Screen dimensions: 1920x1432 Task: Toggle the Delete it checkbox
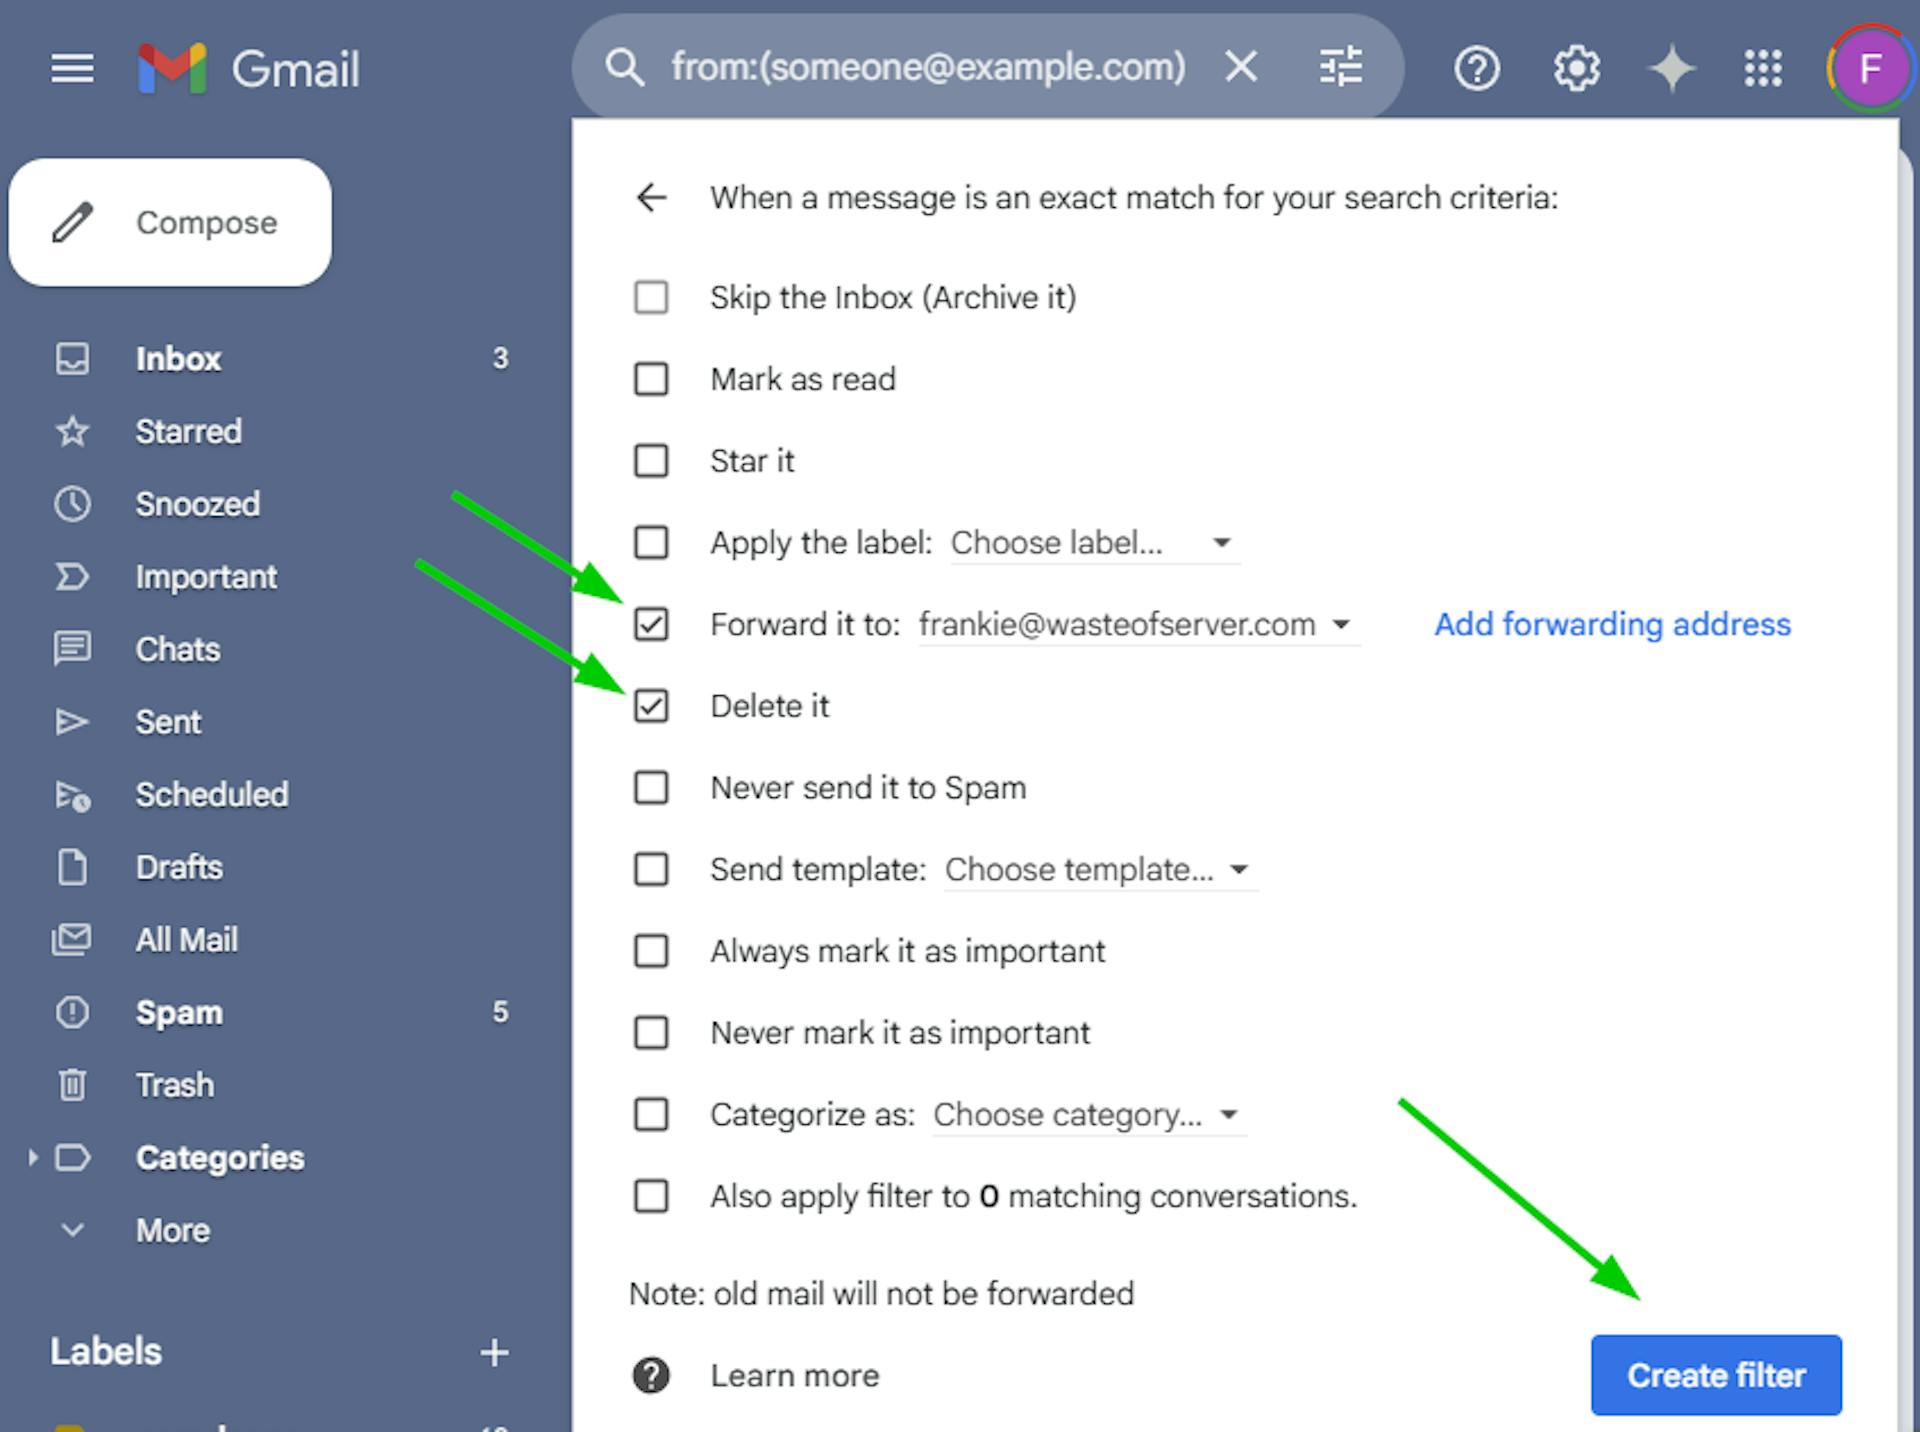coord(648,705)
